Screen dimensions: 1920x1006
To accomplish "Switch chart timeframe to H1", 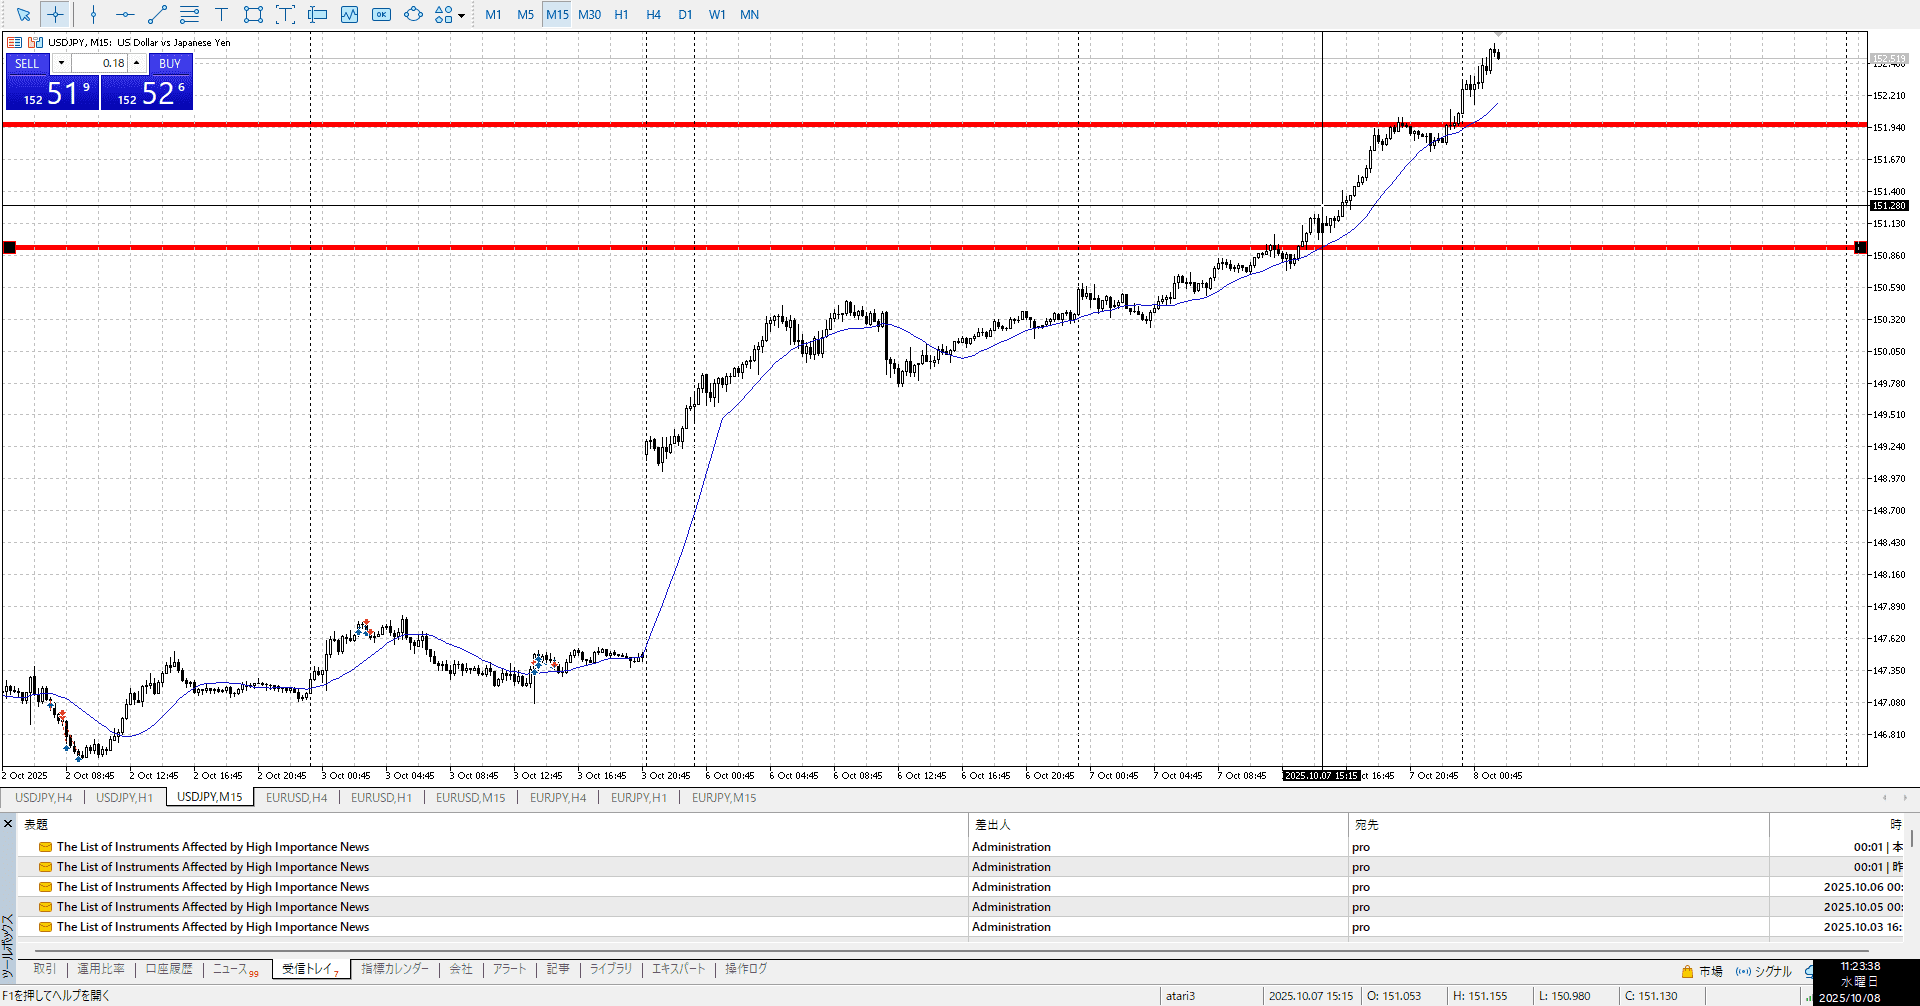I will [621, 15].
